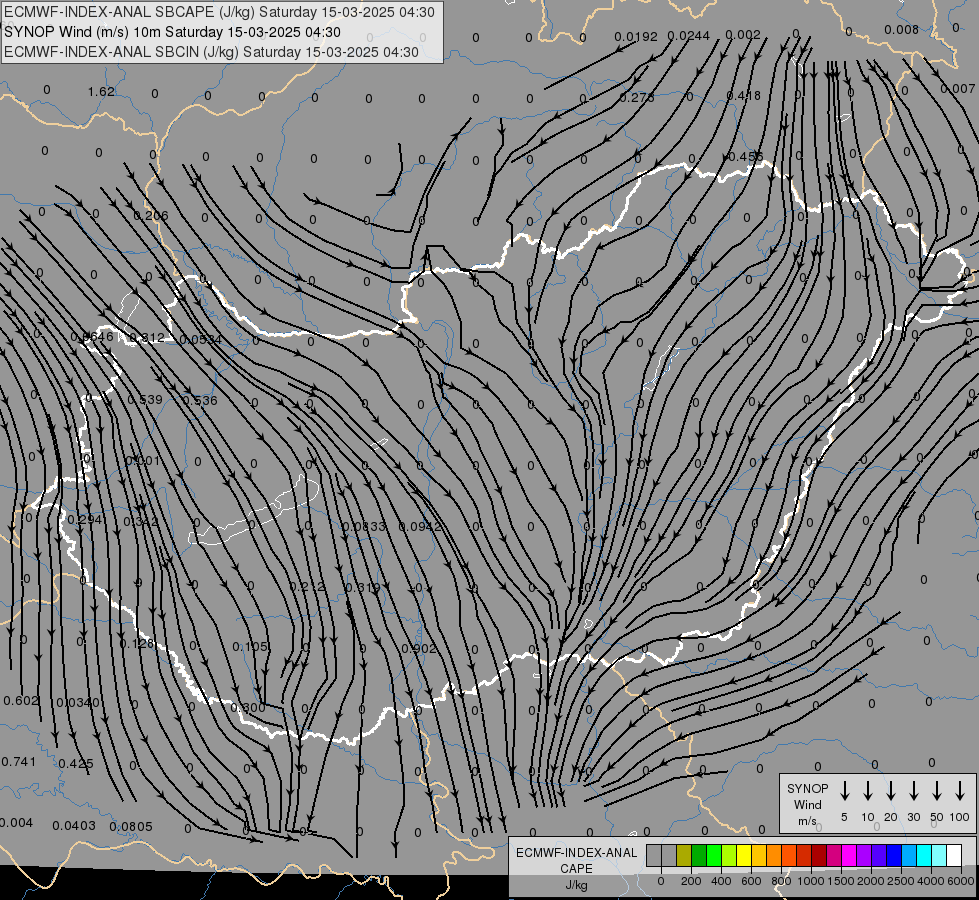Click the 0.300 value on the map

pos(248,707)
